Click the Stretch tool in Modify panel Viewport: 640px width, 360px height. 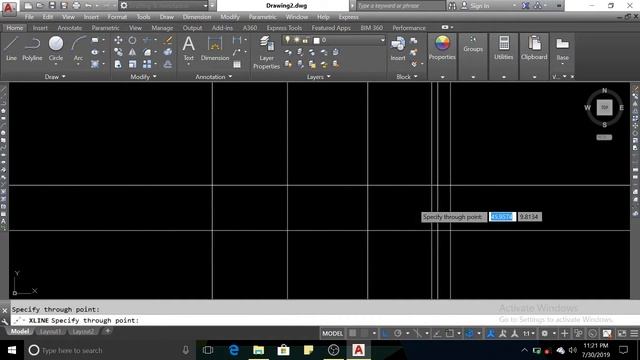pos(118,64)
